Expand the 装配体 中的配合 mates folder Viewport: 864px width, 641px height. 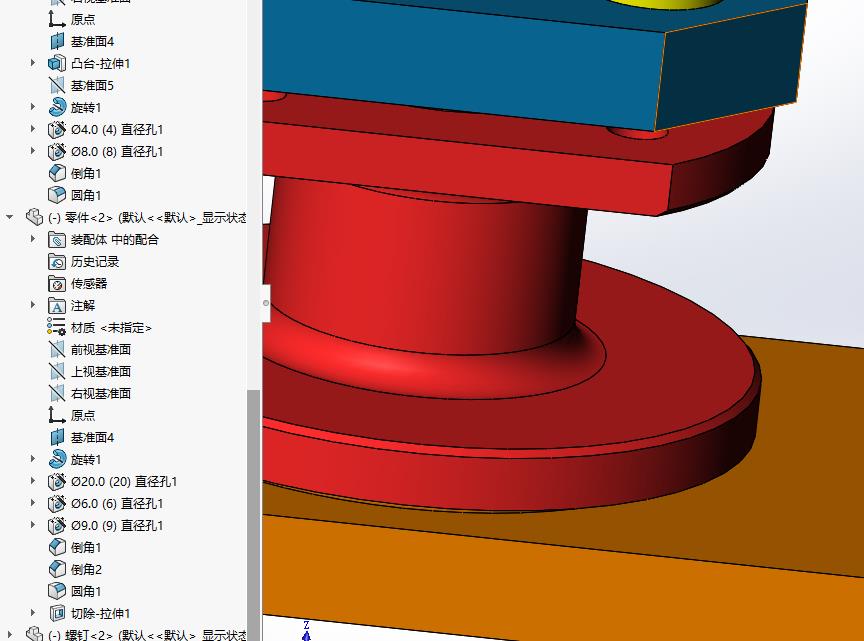tap(33, 239)
